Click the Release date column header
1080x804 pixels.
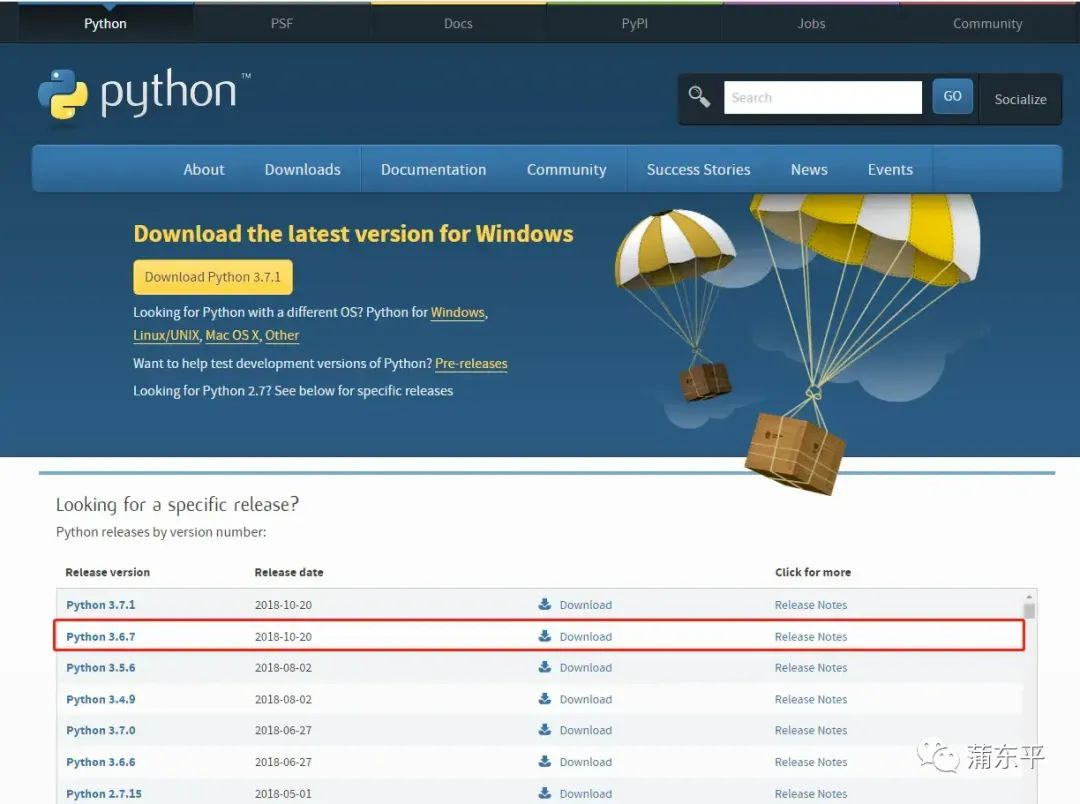coord(289,572)
